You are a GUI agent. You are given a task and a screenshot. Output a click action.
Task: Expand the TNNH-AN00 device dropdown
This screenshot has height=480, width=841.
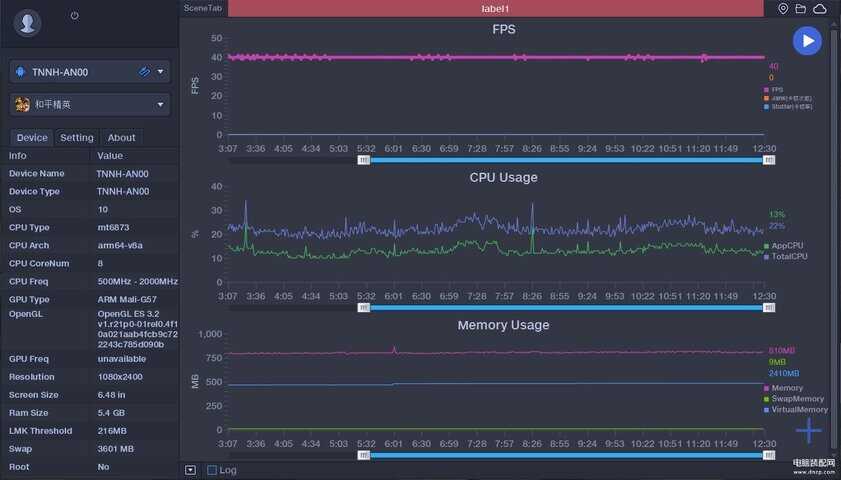click(x=161, y=72)
